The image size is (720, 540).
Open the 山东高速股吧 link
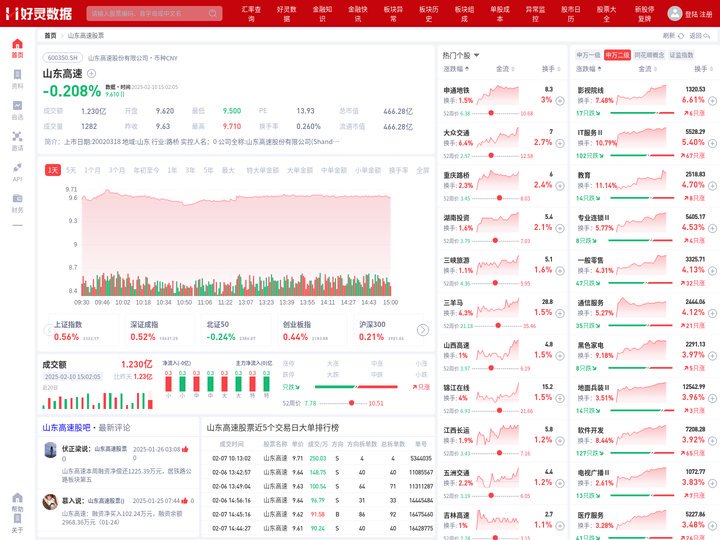click(66, 428)
